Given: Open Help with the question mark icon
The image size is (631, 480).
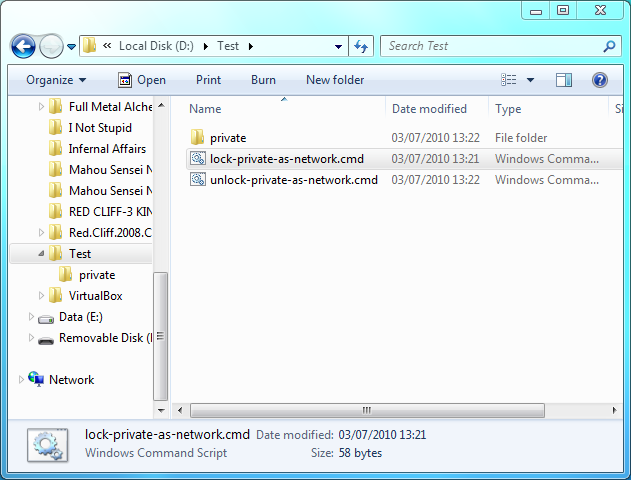Looking at the screenshot, I should pyautogui.click(x=600, y=80).
